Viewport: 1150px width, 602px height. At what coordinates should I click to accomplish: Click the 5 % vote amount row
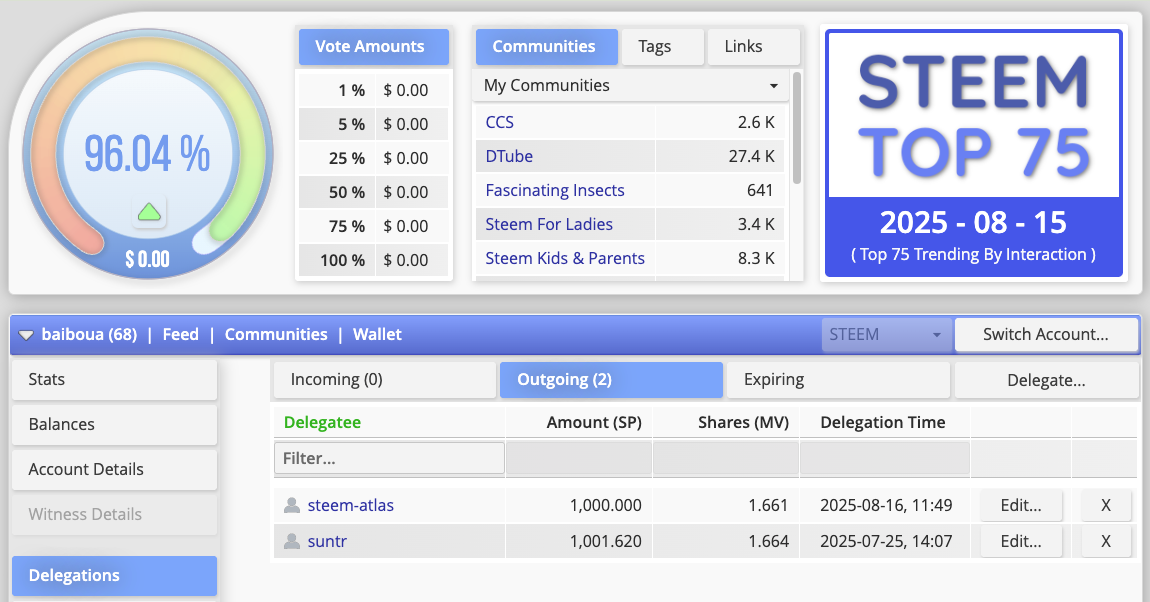coord(373,125)
